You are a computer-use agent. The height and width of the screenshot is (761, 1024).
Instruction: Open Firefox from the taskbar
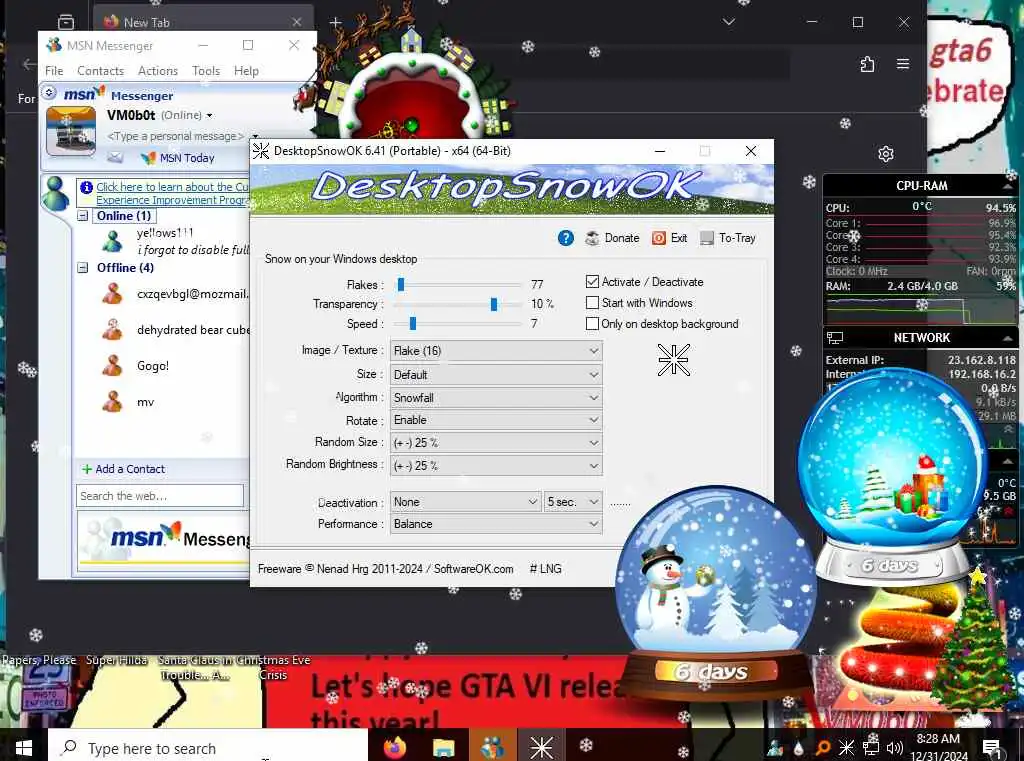[394, 747]
